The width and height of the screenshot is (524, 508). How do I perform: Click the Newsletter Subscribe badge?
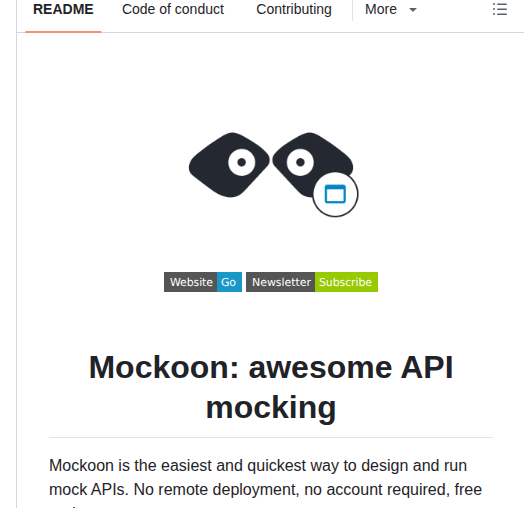(312, 282)
